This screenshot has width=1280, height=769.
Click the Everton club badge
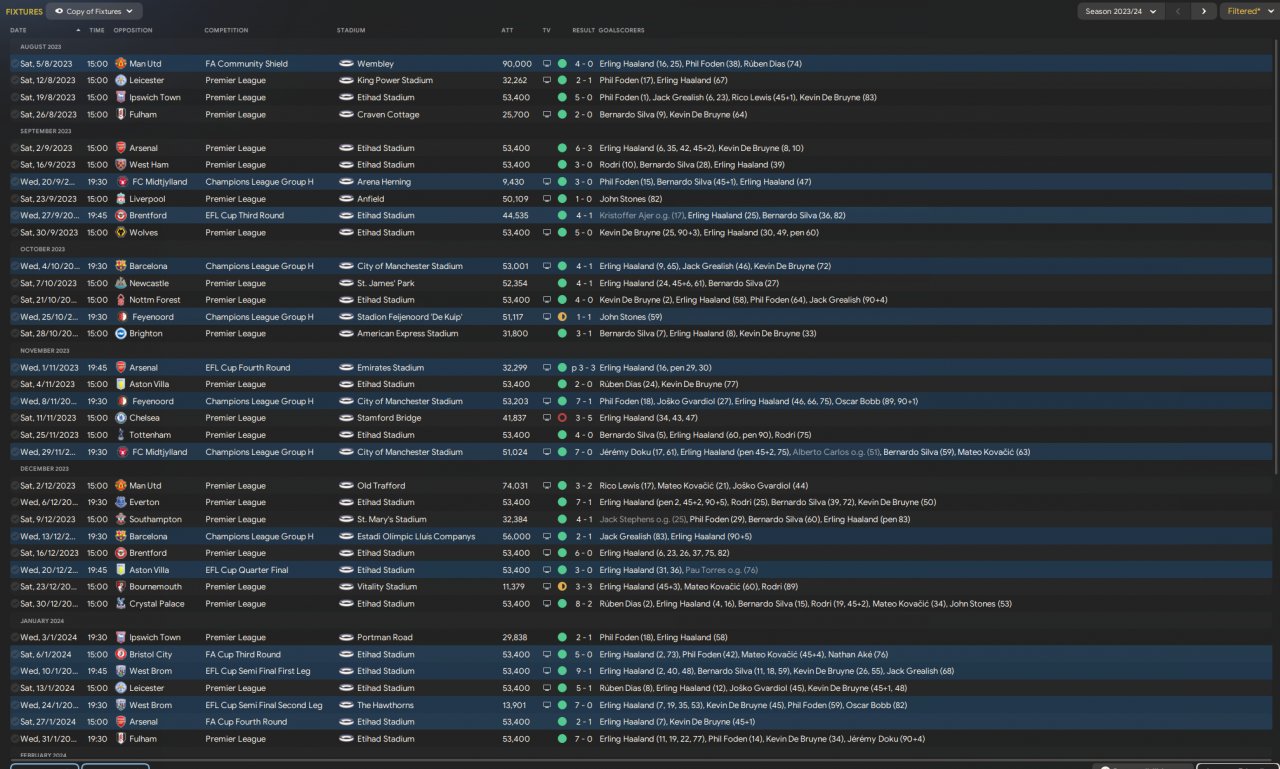click(x=121, y=503)
